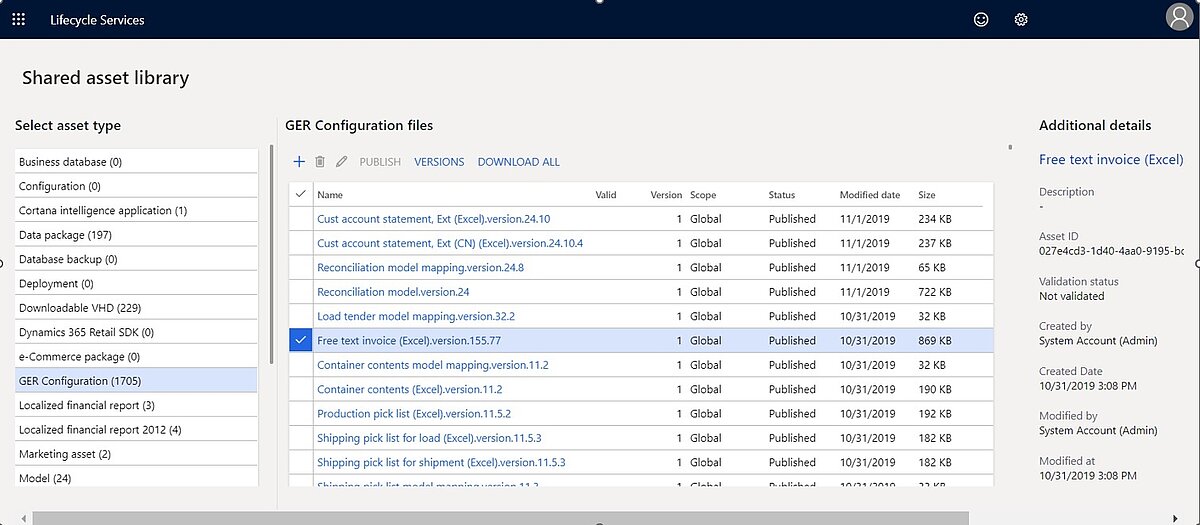
Task: Select the Data package (197) asset type
Action: (x=65, y=235)
